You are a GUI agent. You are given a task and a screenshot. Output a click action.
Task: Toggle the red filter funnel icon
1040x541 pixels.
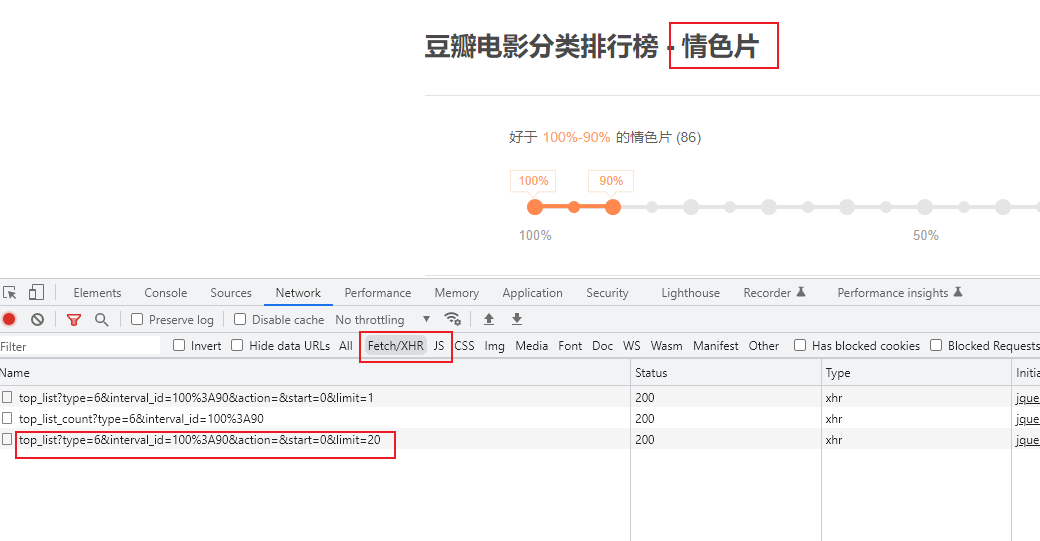[x=74, y=320]
